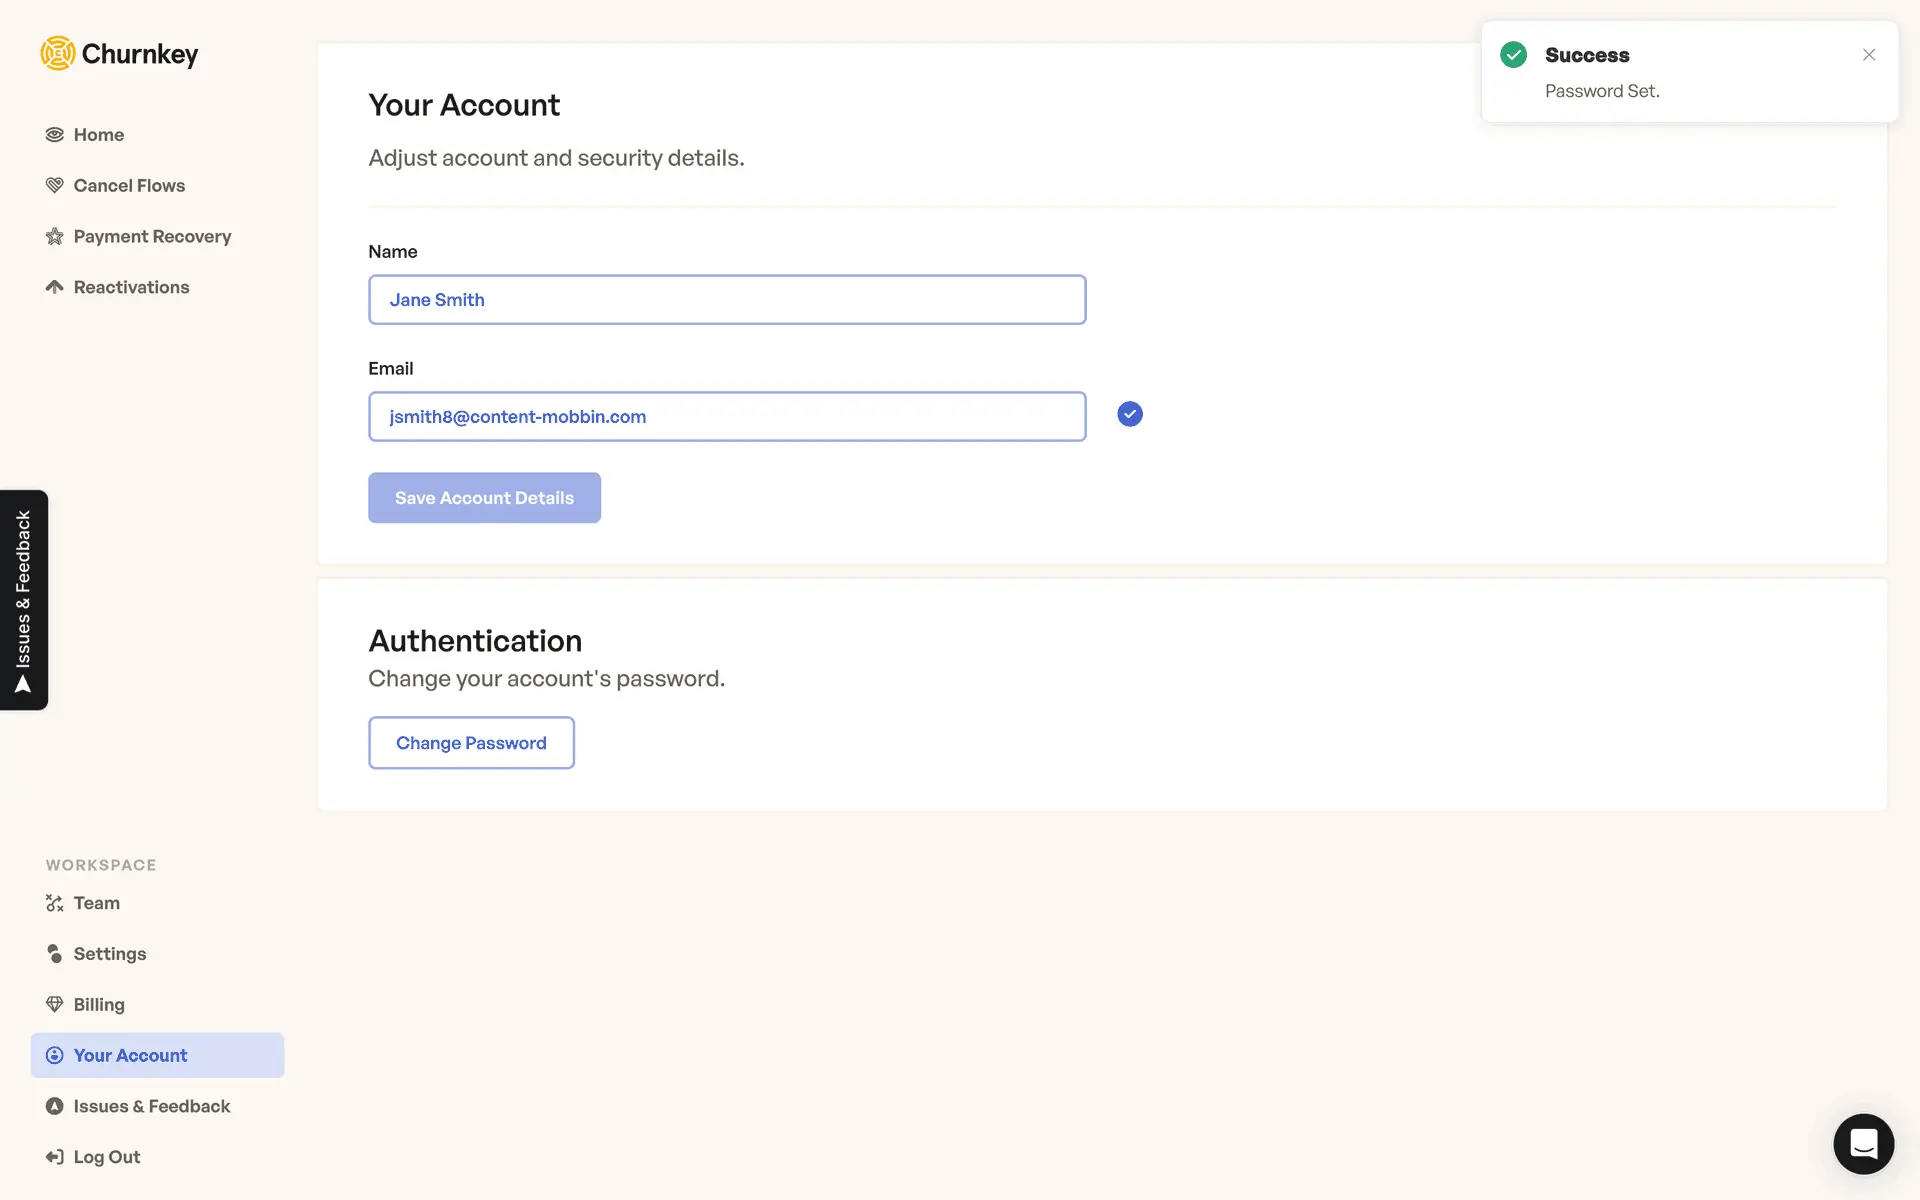Screen dimensions: 1920x1200
Task: Focus the Email address field
Action: pyautogui.click(x=727, y=417)
